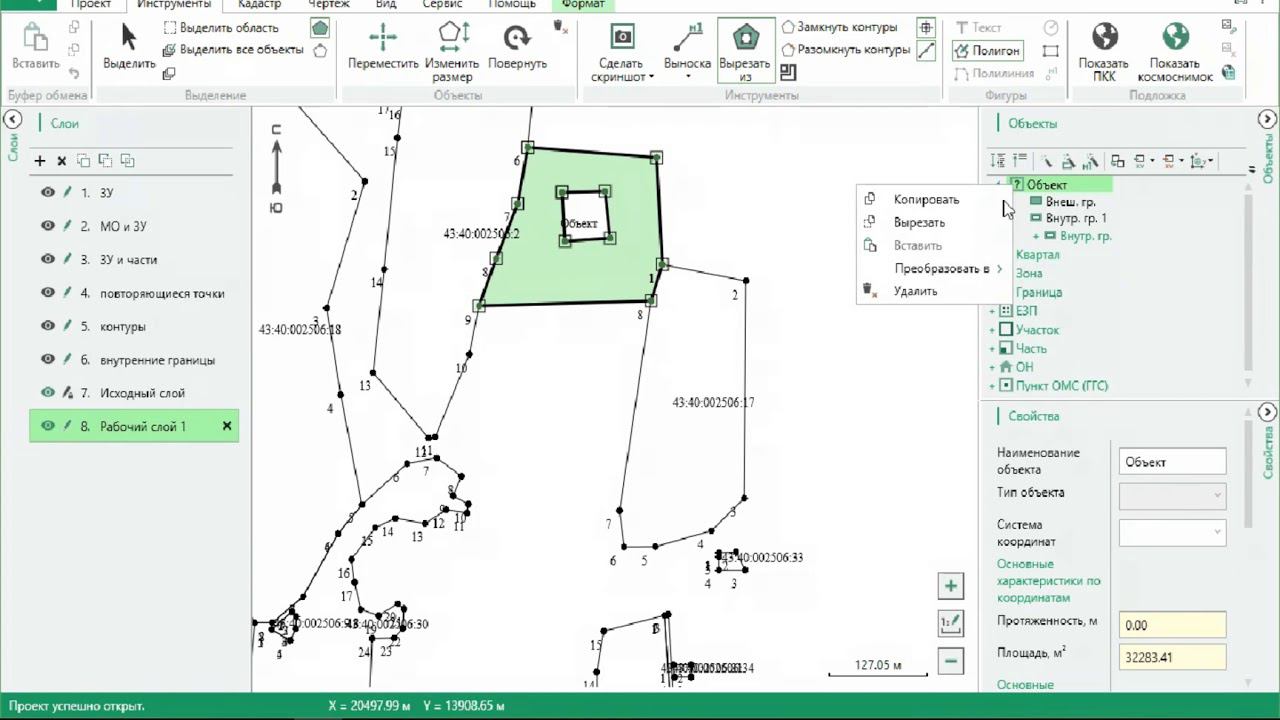Toggle eye icon for контуры layer
This screenshot has width=1280, height=720.
48,326
